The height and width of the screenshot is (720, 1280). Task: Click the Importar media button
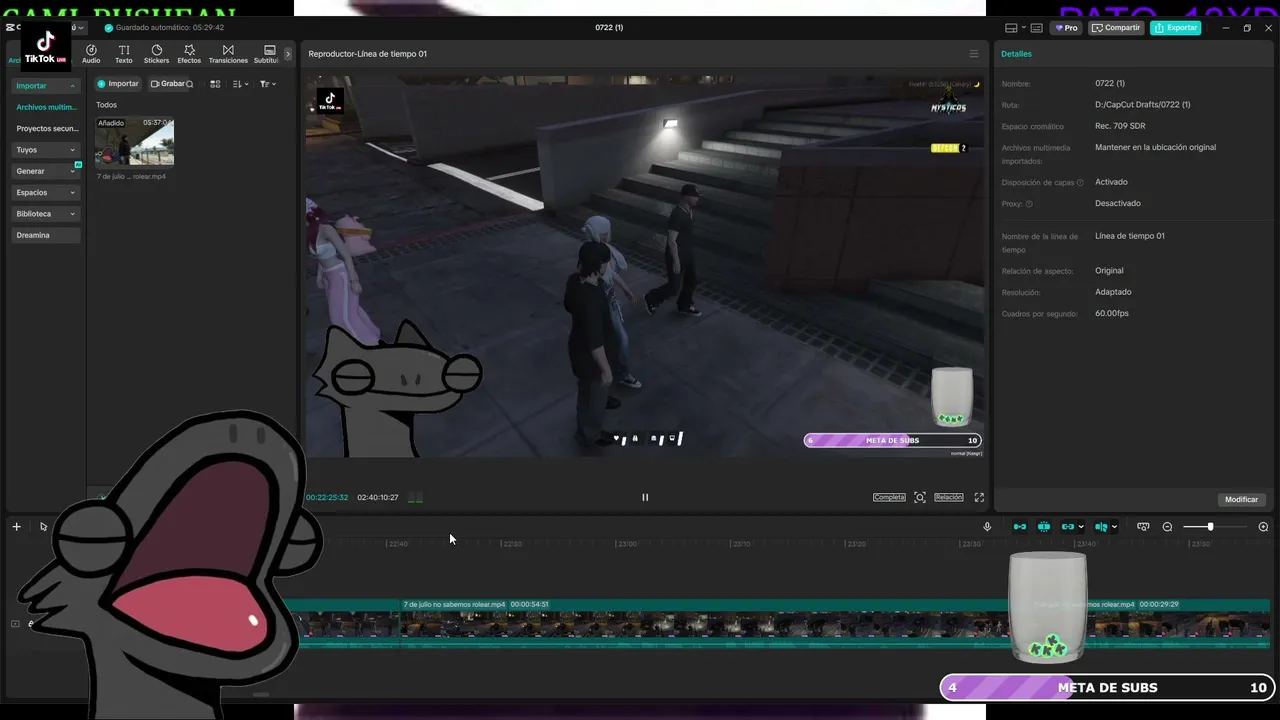click(x=118, y=84)
